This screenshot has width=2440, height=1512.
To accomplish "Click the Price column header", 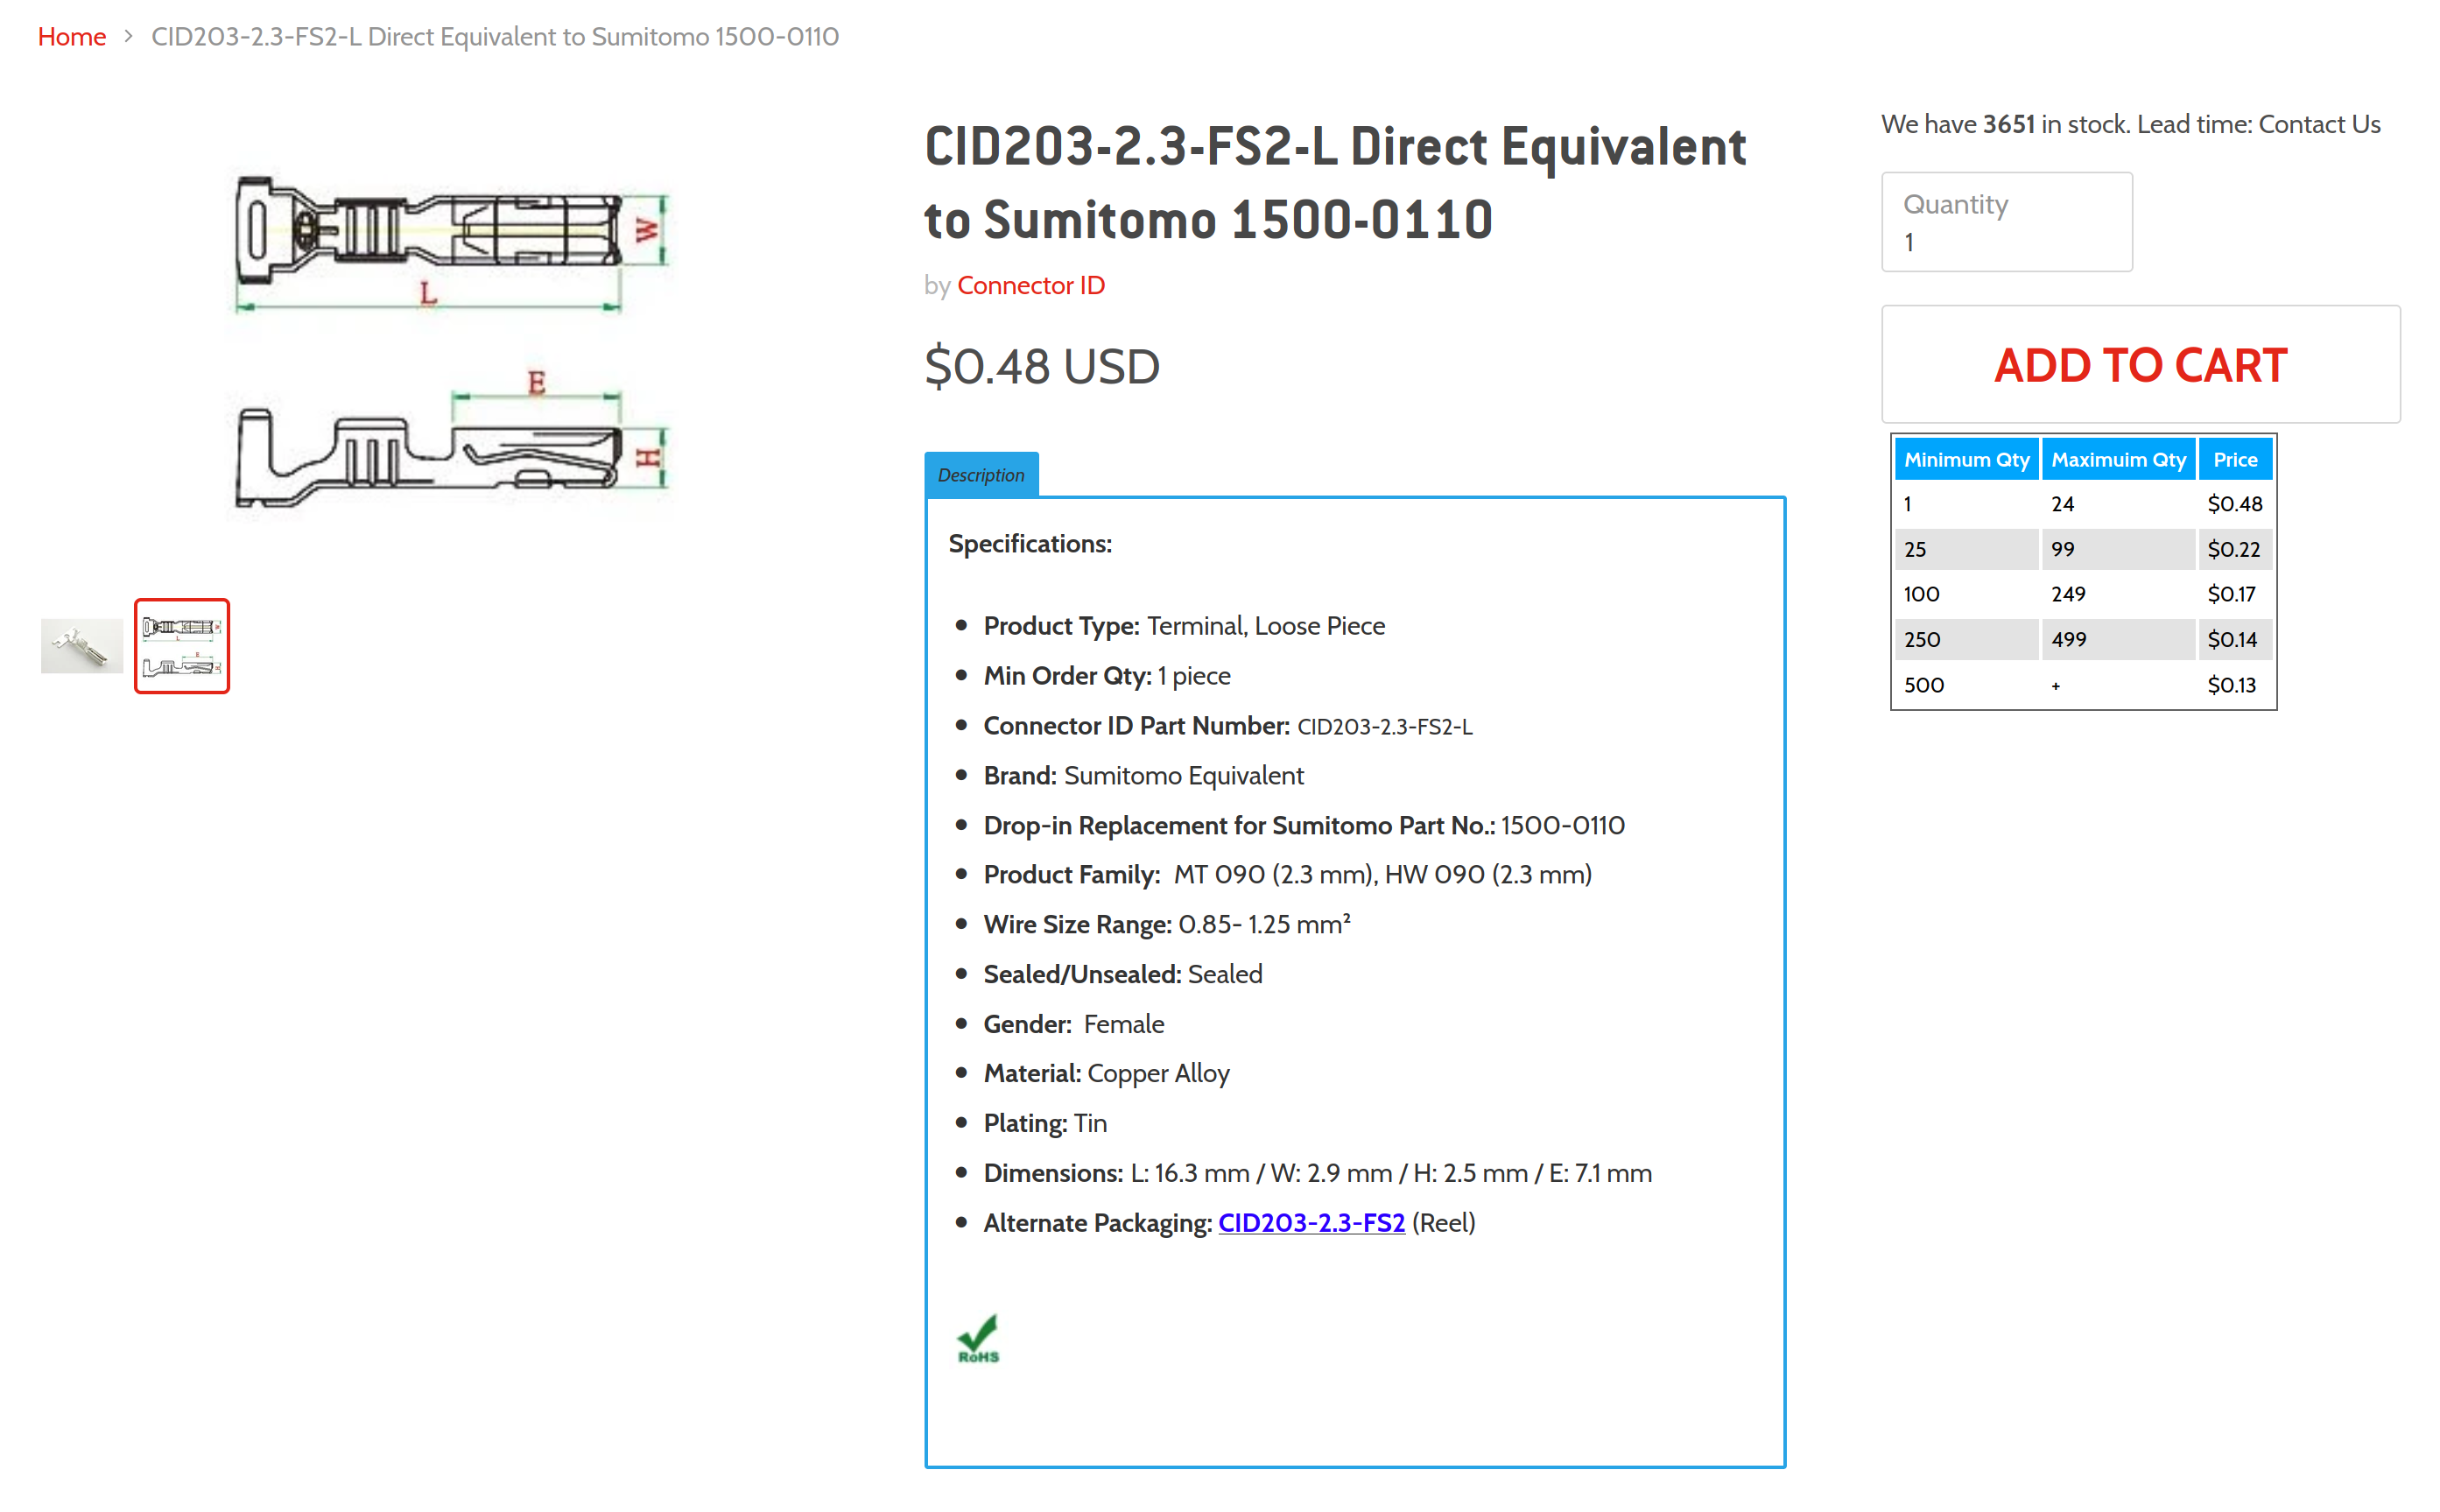I will [2235, 460].
